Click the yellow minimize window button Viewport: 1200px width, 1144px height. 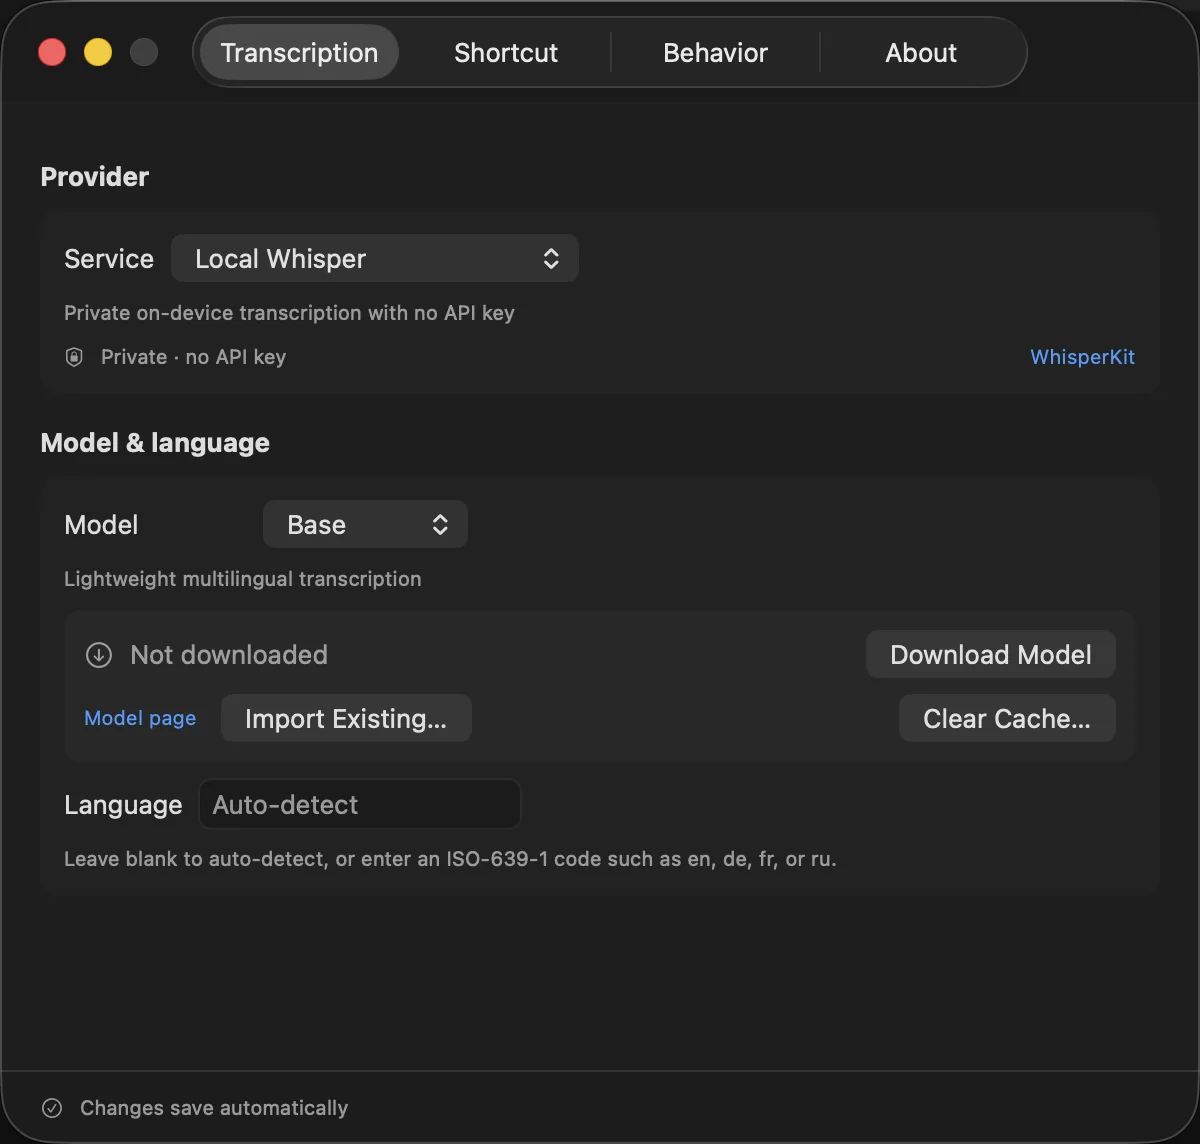98,52
